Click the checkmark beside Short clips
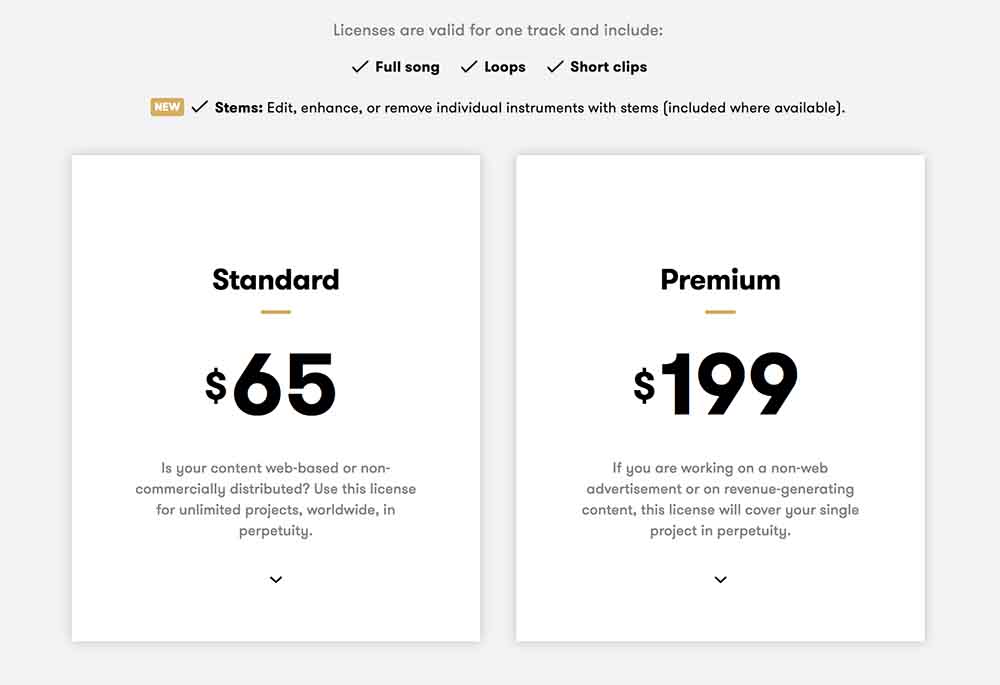 [555, 67]
